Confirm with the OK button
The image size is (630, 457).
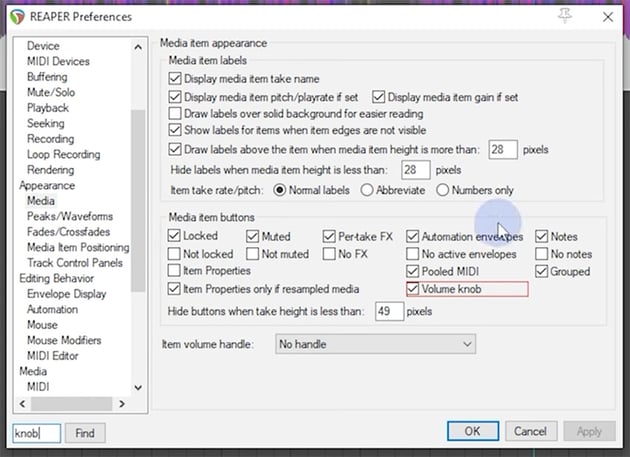pyautogui.click(x=473, y=431)
